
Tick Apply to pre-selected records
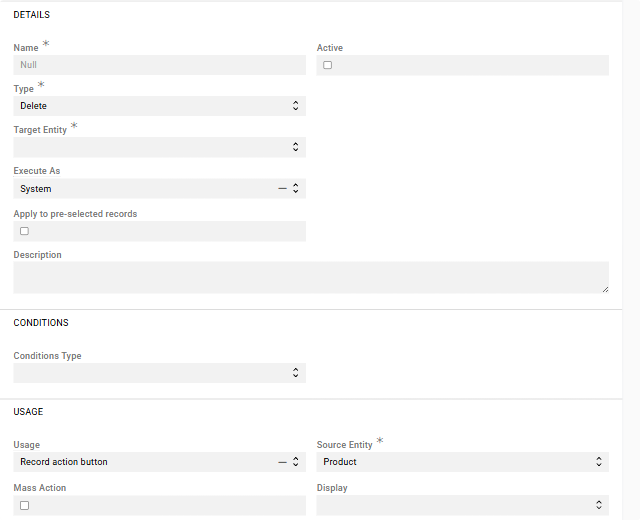[24, 231]
